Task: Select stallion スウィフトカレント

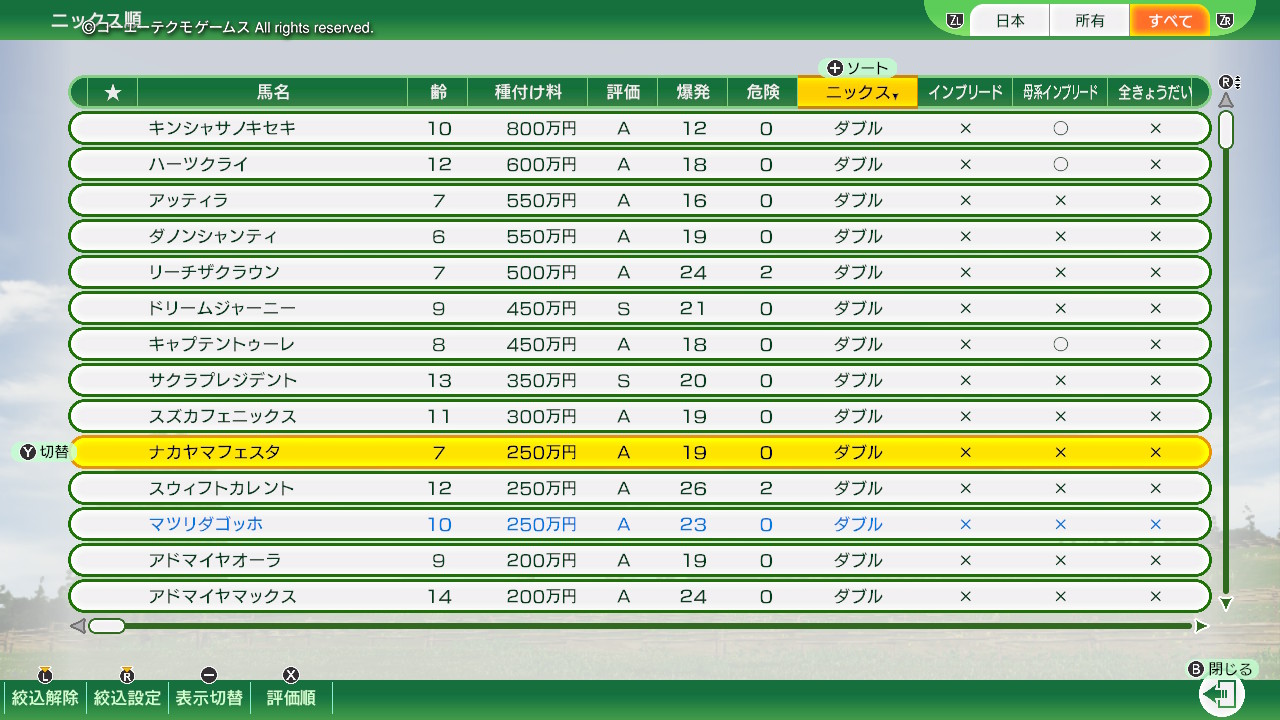Action: click(x=640, y=488)
